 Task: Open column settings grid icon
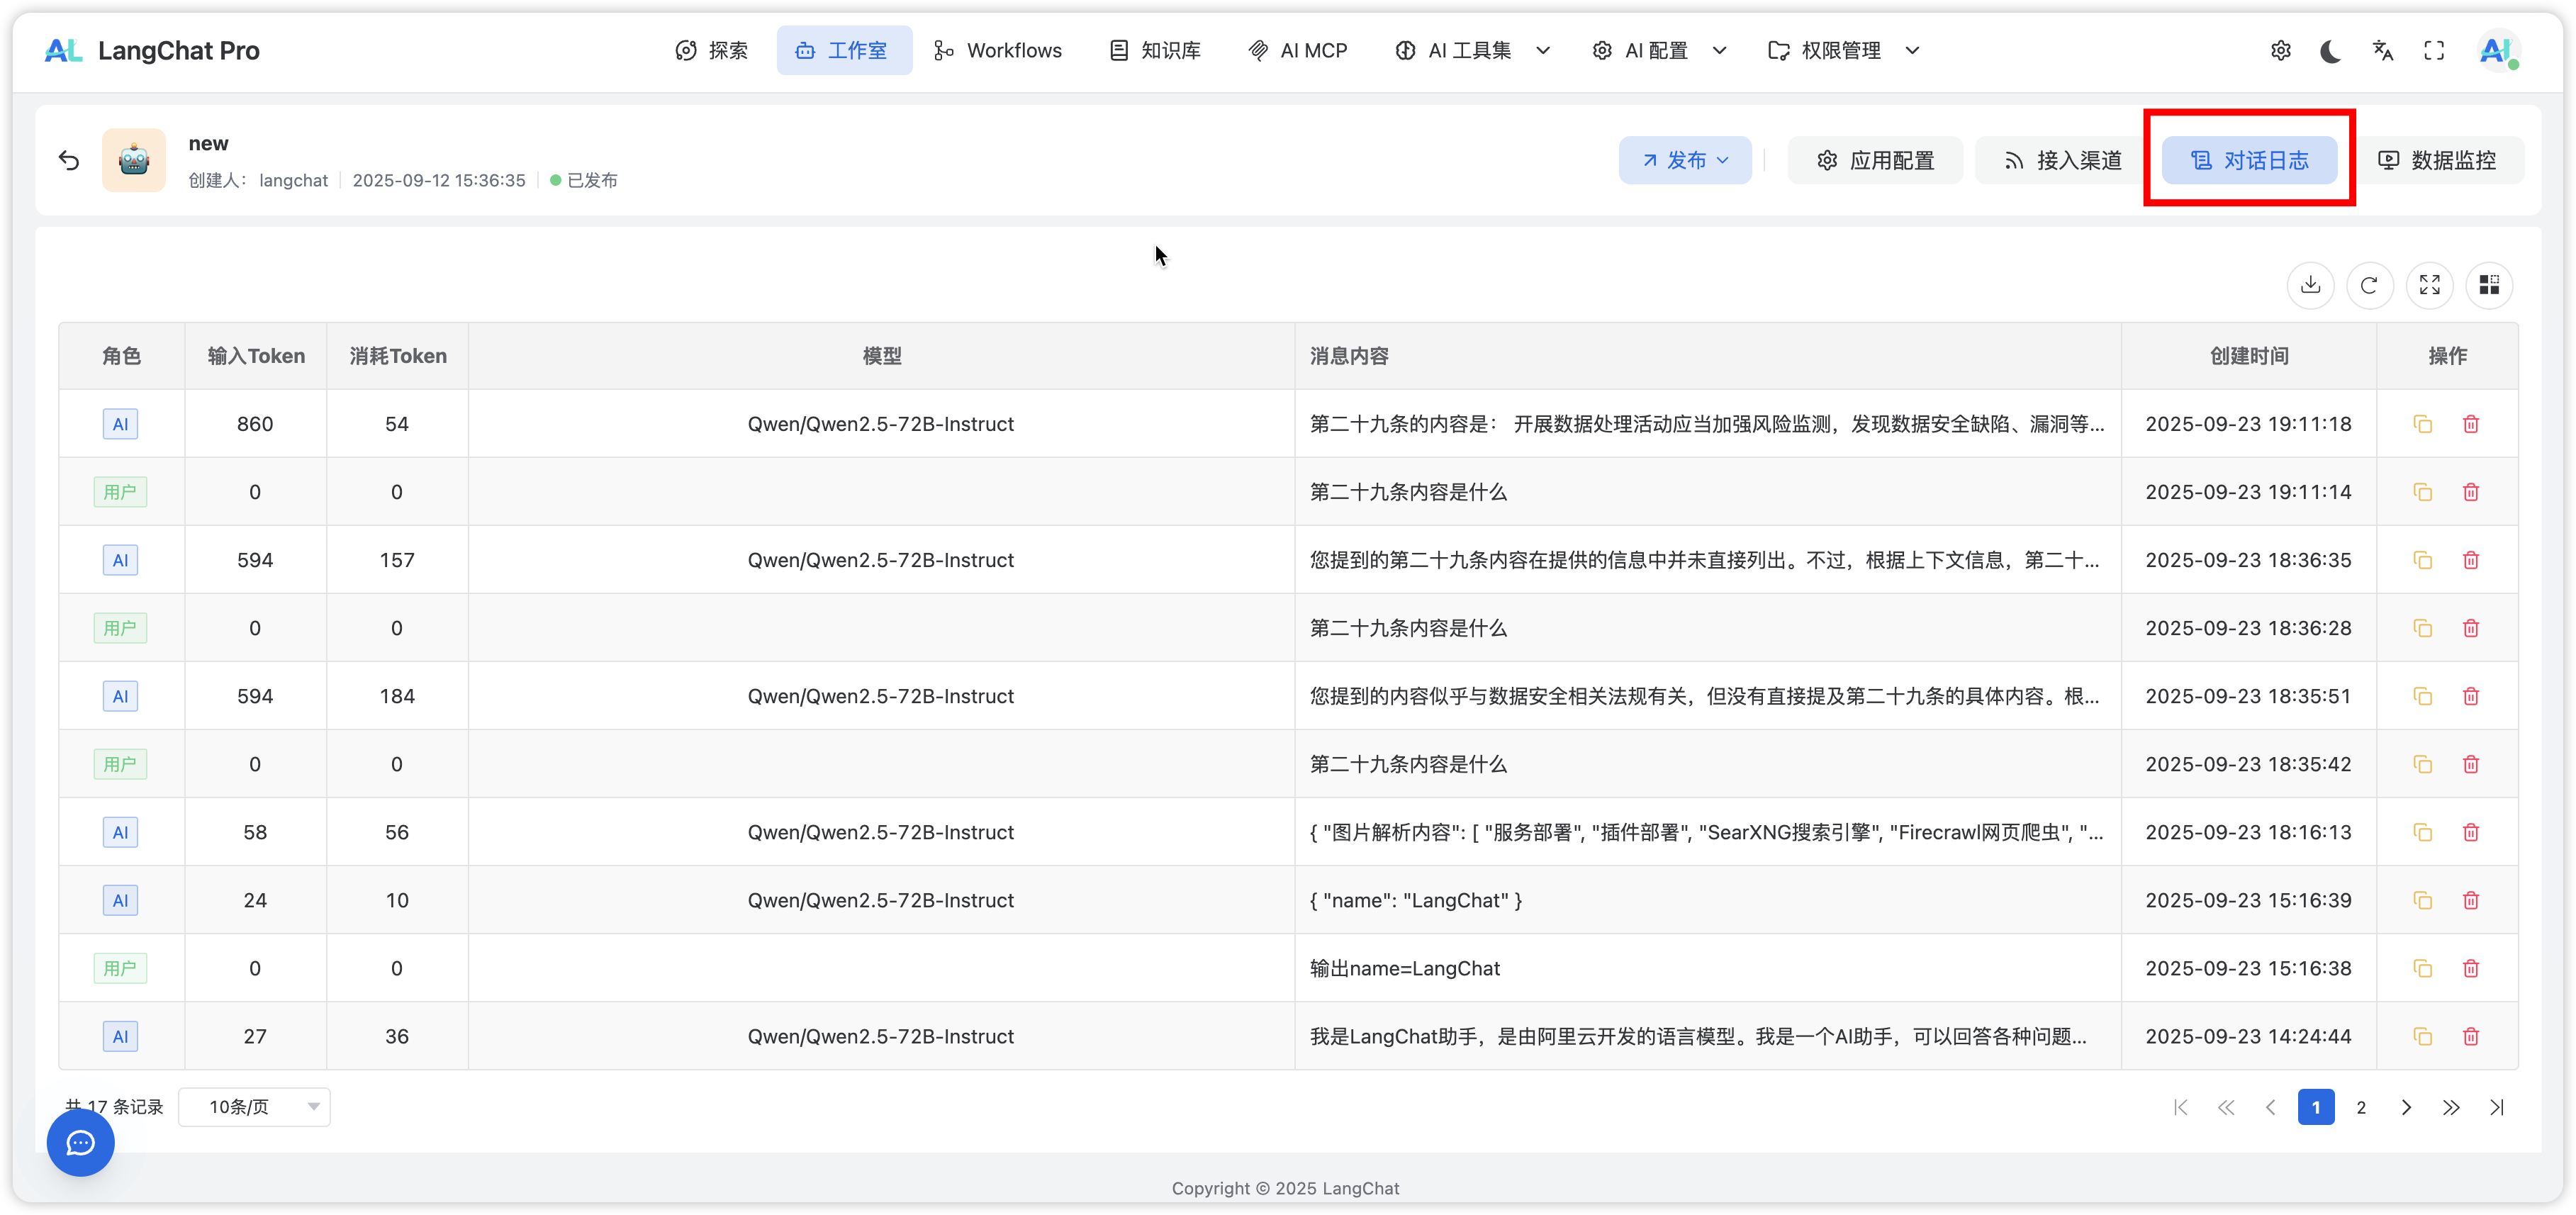[x=2489, y=285]
